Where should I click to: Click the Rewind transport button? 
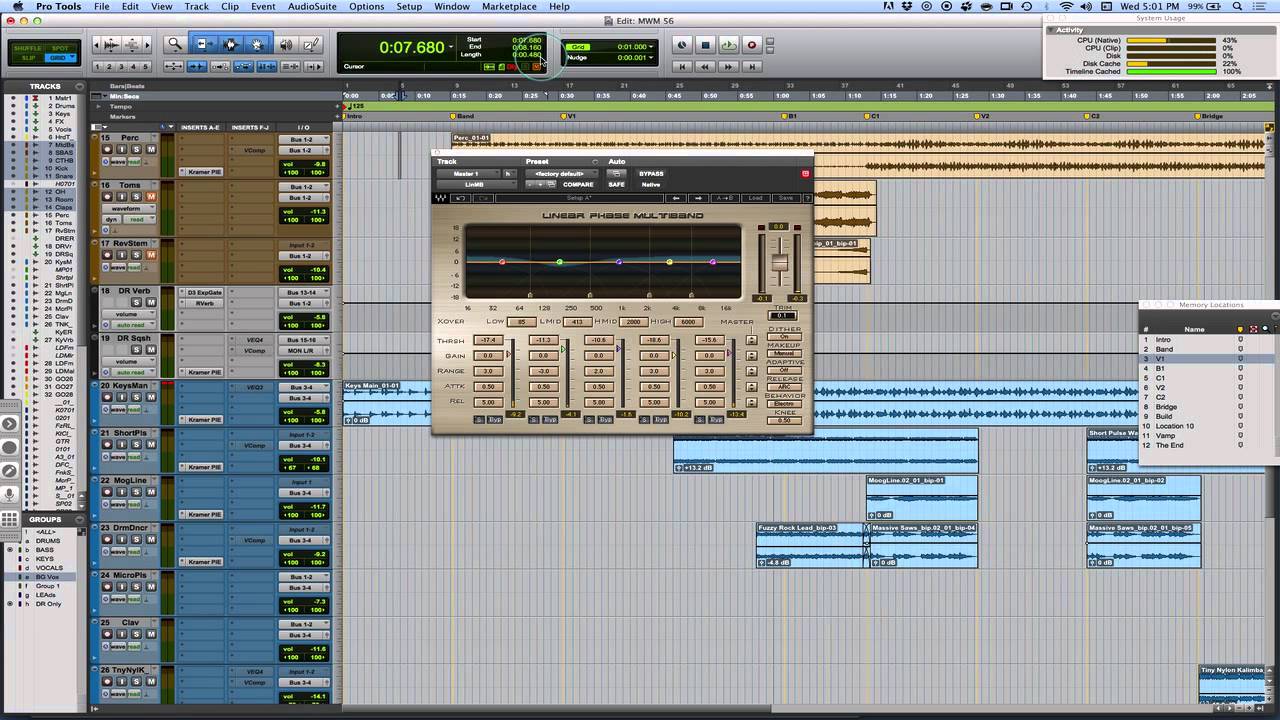pos(705,66)
